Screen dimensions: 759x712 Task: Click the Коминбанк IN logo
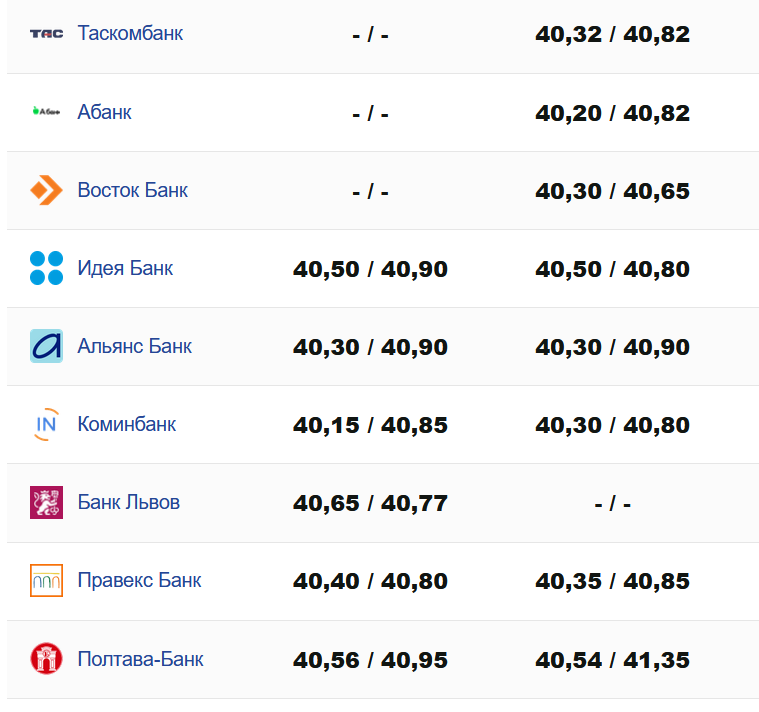tap(46, 424)
